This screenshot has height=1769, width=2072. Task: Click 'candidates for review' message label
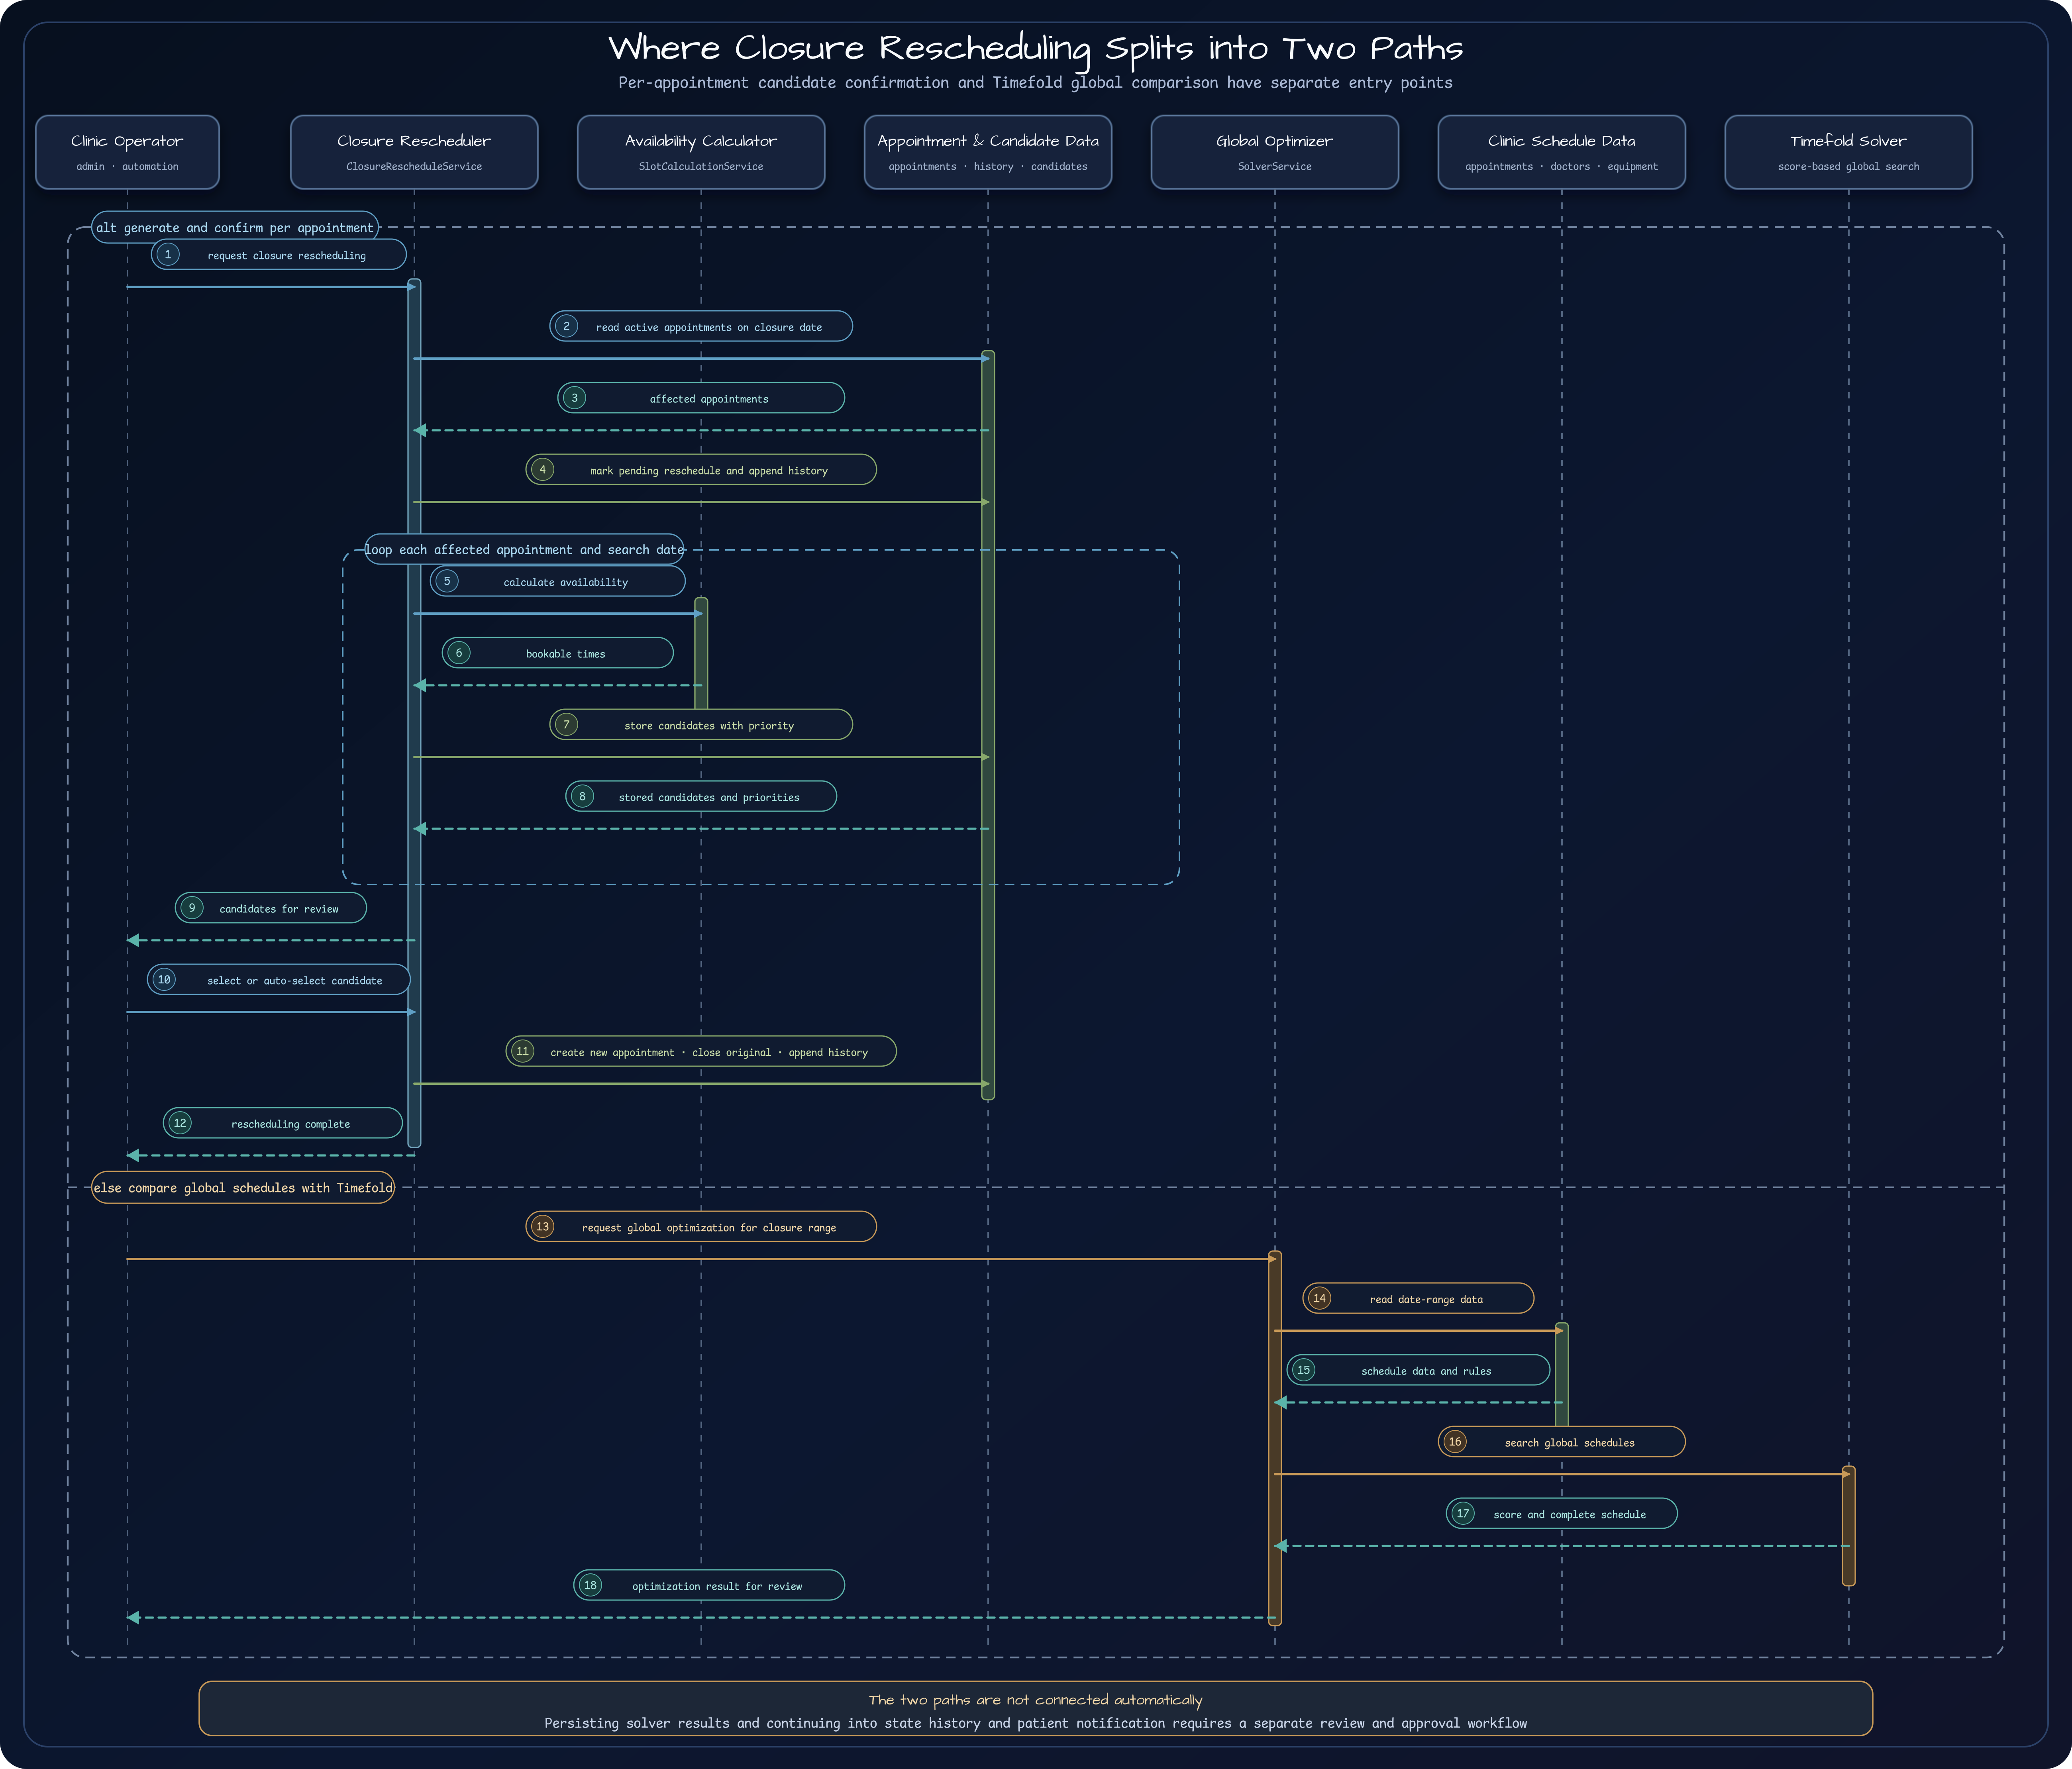coord(271,908)
